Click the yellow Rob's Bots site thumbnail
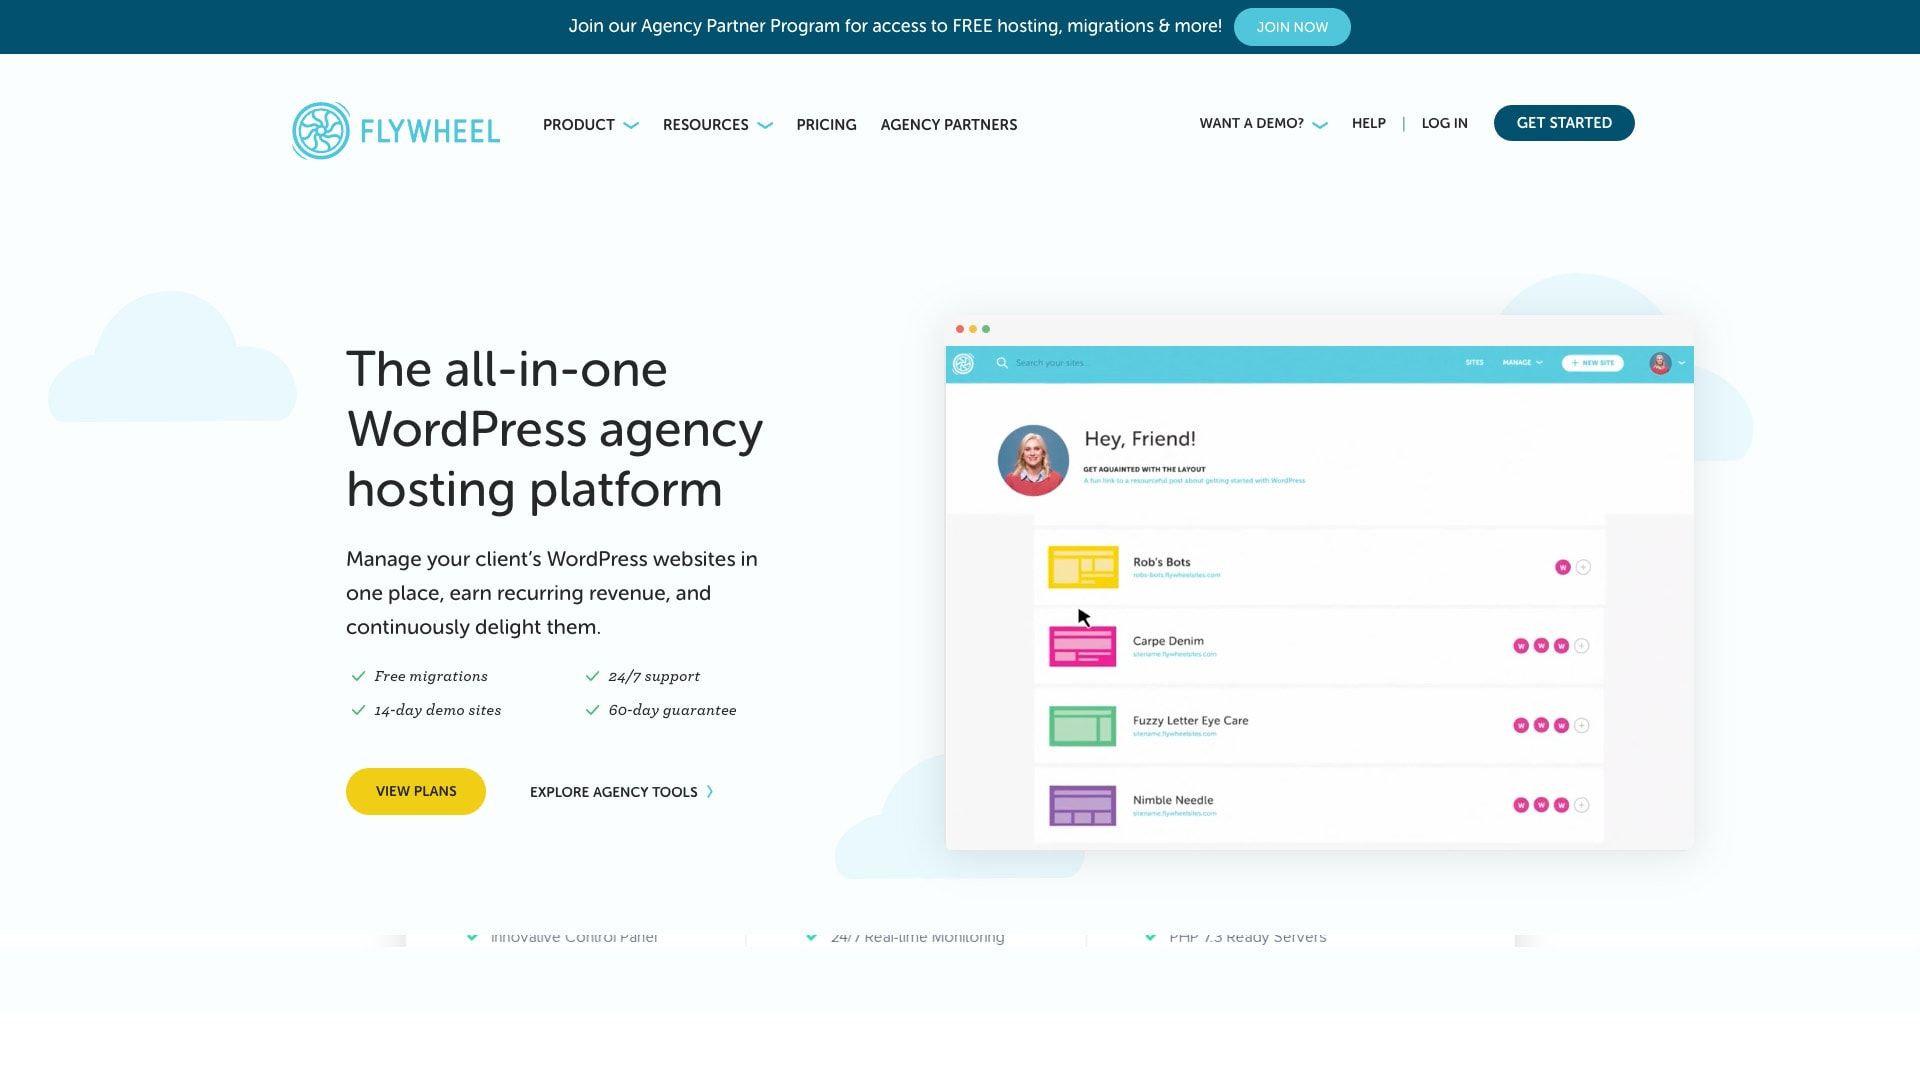 (1082, 566)
